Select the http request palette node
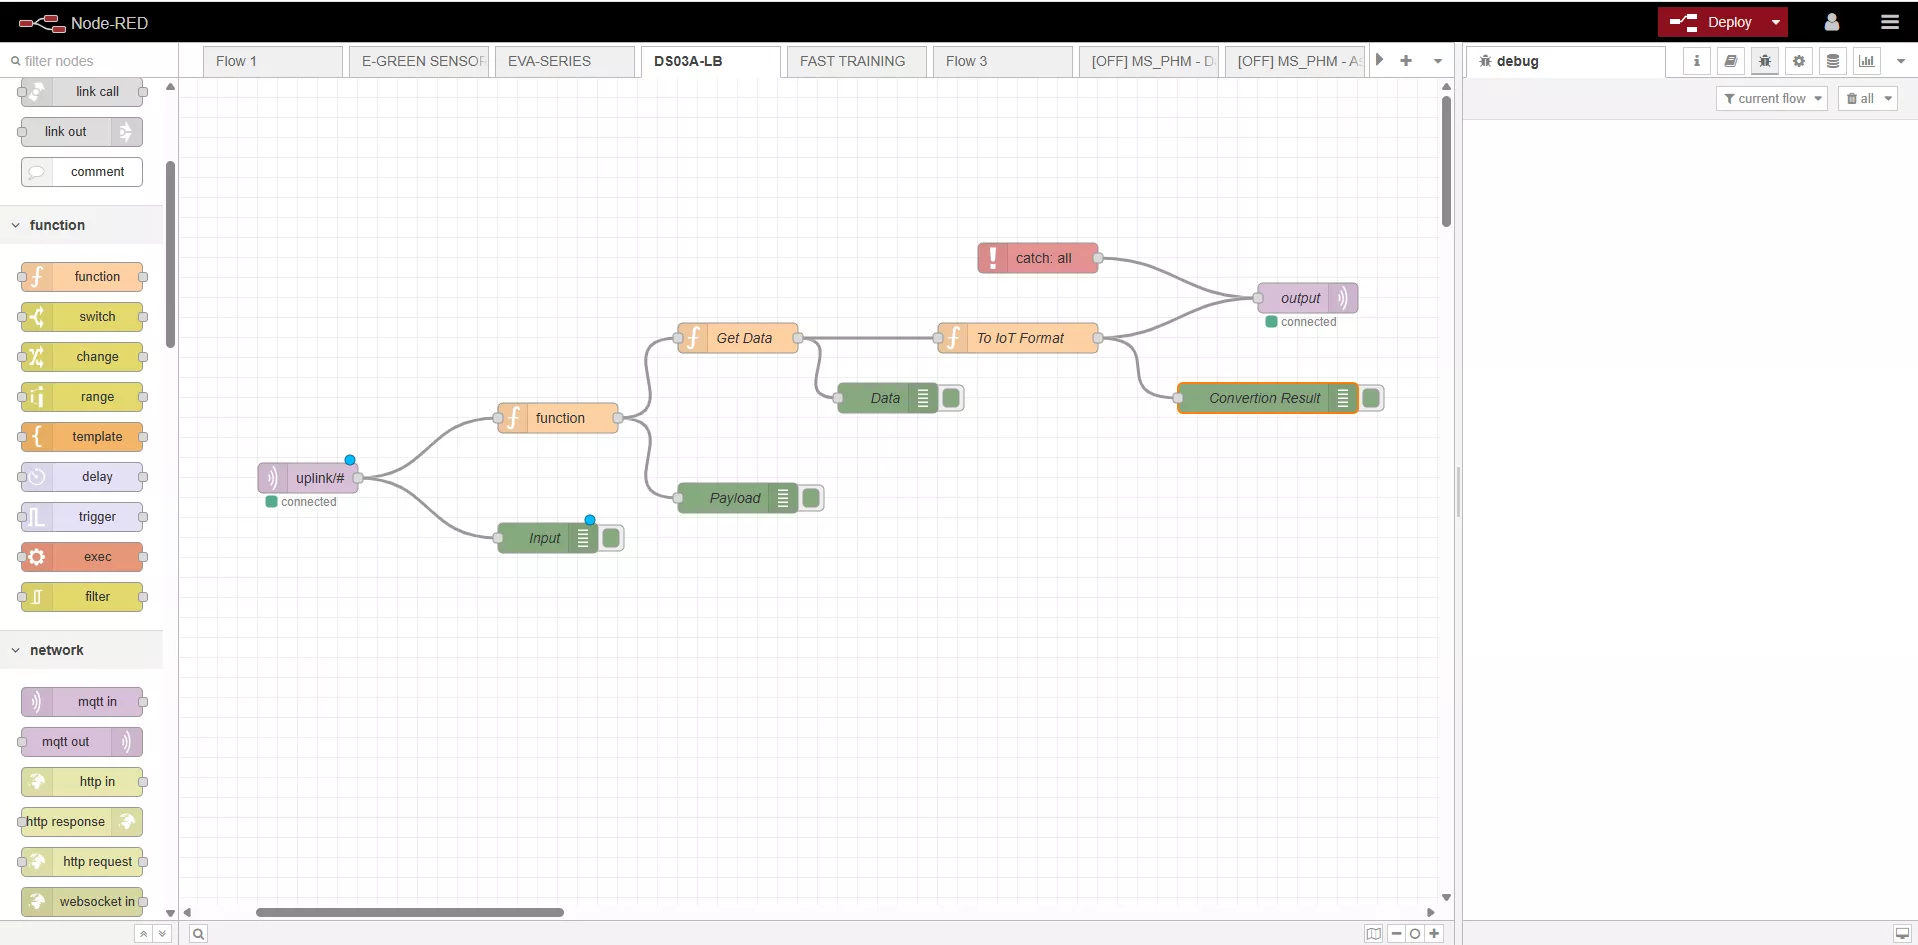Image resolution: width=1918 pixels, height=945 pixels. pos(82,862)
